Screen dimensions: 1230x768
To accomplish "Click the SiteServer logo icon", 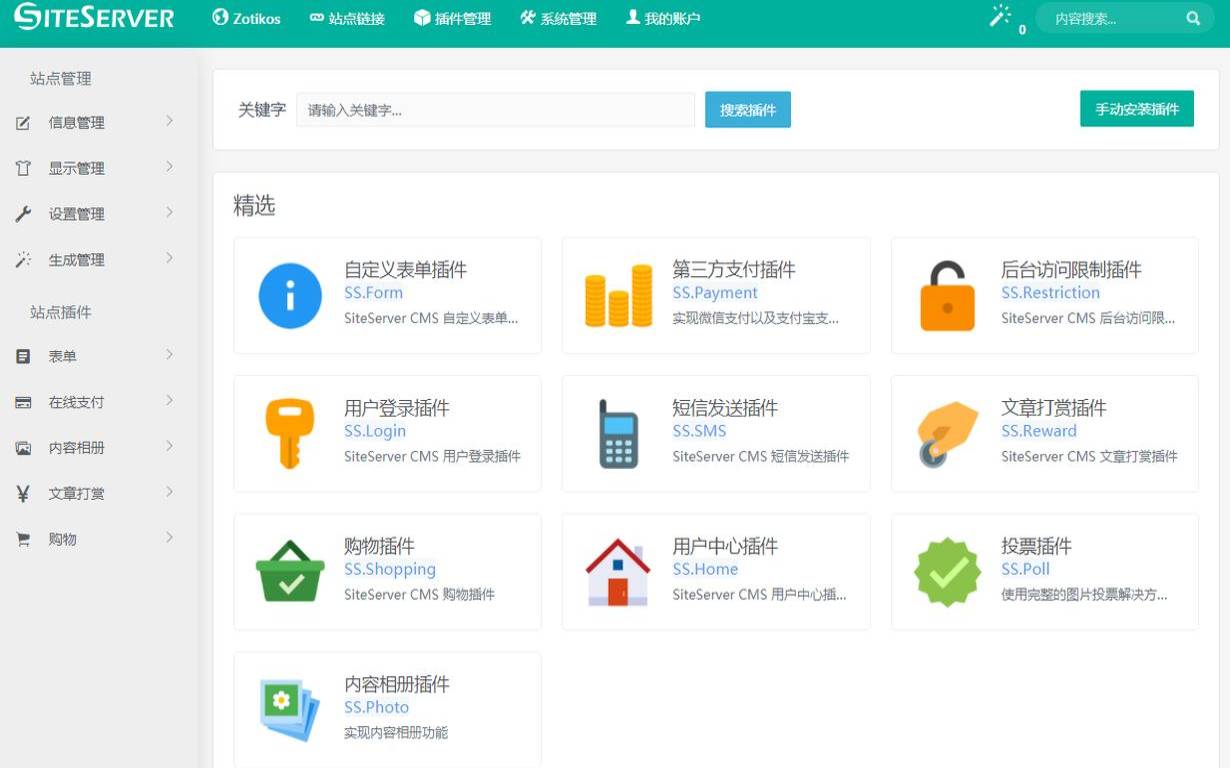I will point(30,17).
